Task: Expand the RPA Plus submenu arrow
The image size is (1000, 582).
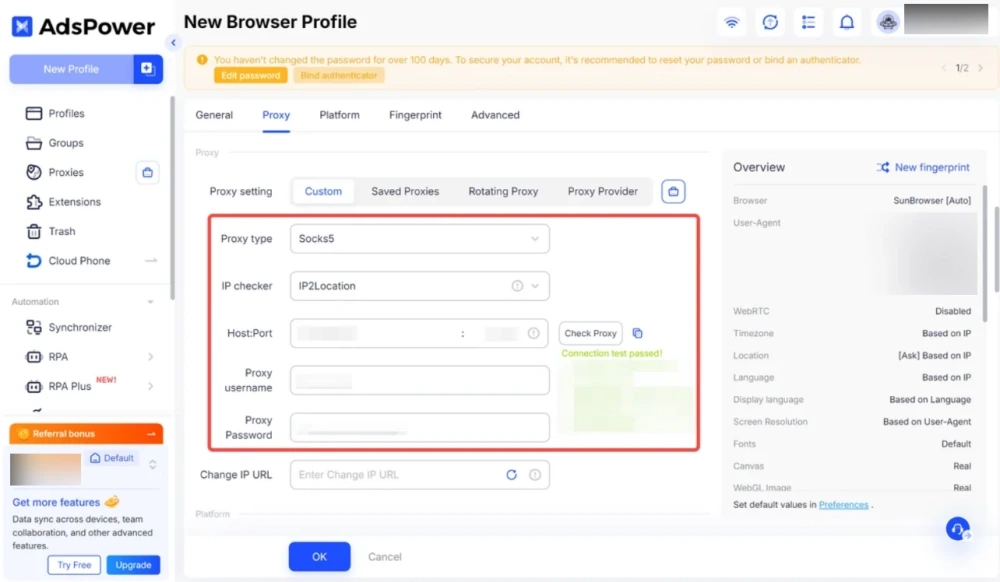Action: click(x=151, y=386)
